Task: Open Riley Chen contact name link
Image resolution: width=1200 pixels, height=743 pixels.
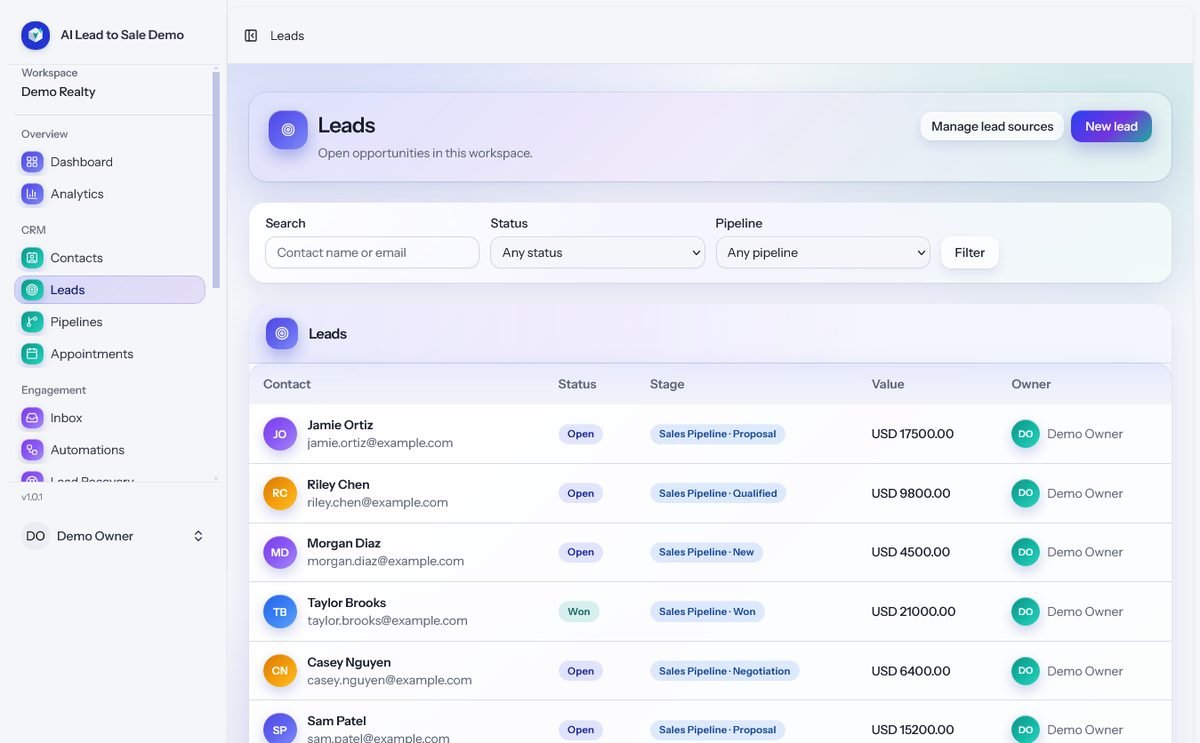Action: [338, 484]
